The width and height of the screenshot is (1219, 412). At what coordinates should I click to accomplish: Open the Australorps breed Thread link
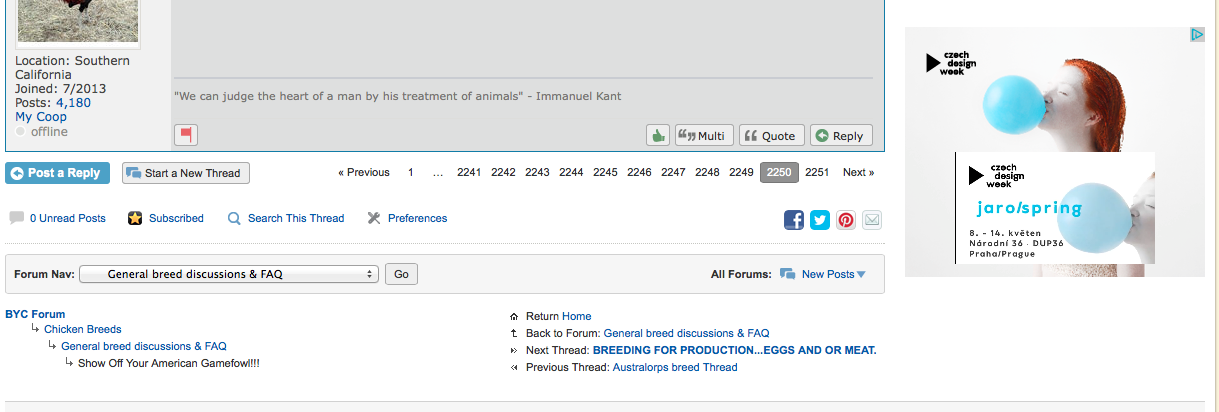(674, 367)
